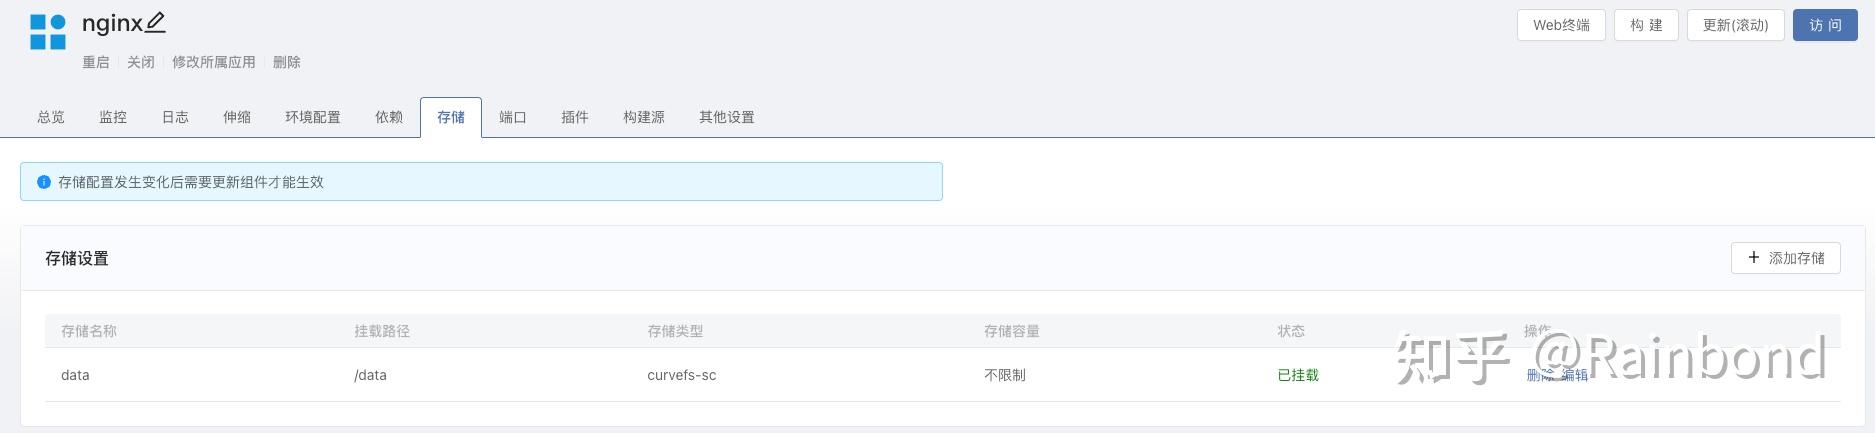Select the 伸缩 scaling tab
This screenshot has height=433, width=1875.
pyautogui.click(x=237, y=117)
